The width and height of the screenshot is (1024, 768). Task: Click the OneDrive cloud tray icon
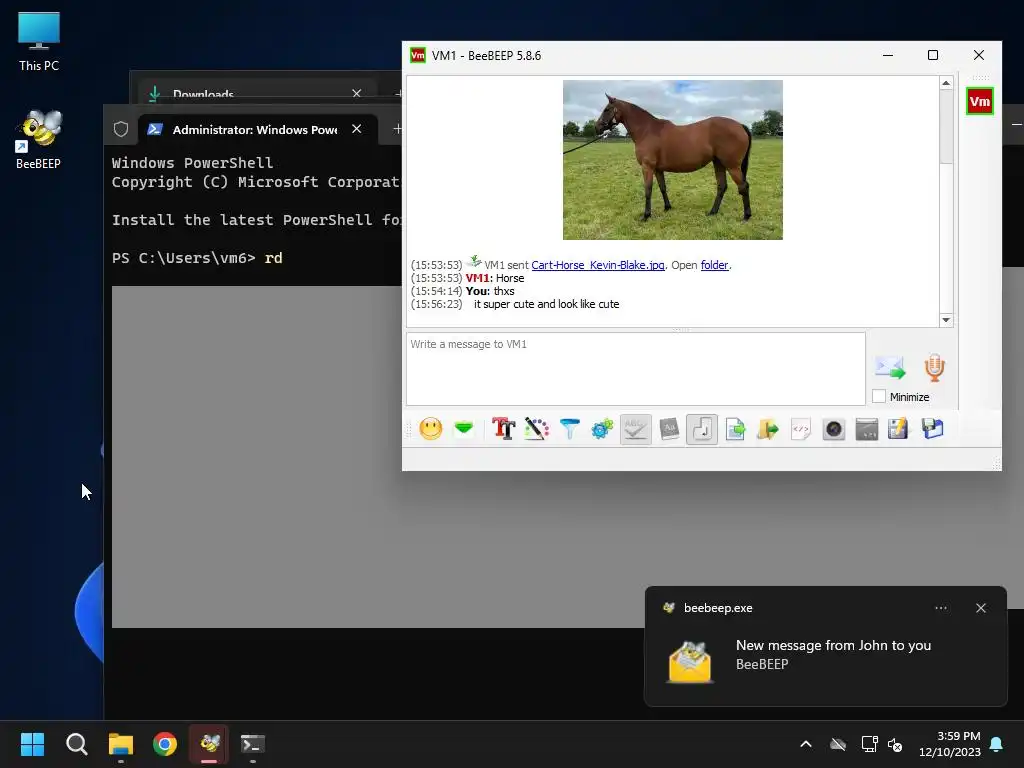pyautogui.click(x=838, y=744)
